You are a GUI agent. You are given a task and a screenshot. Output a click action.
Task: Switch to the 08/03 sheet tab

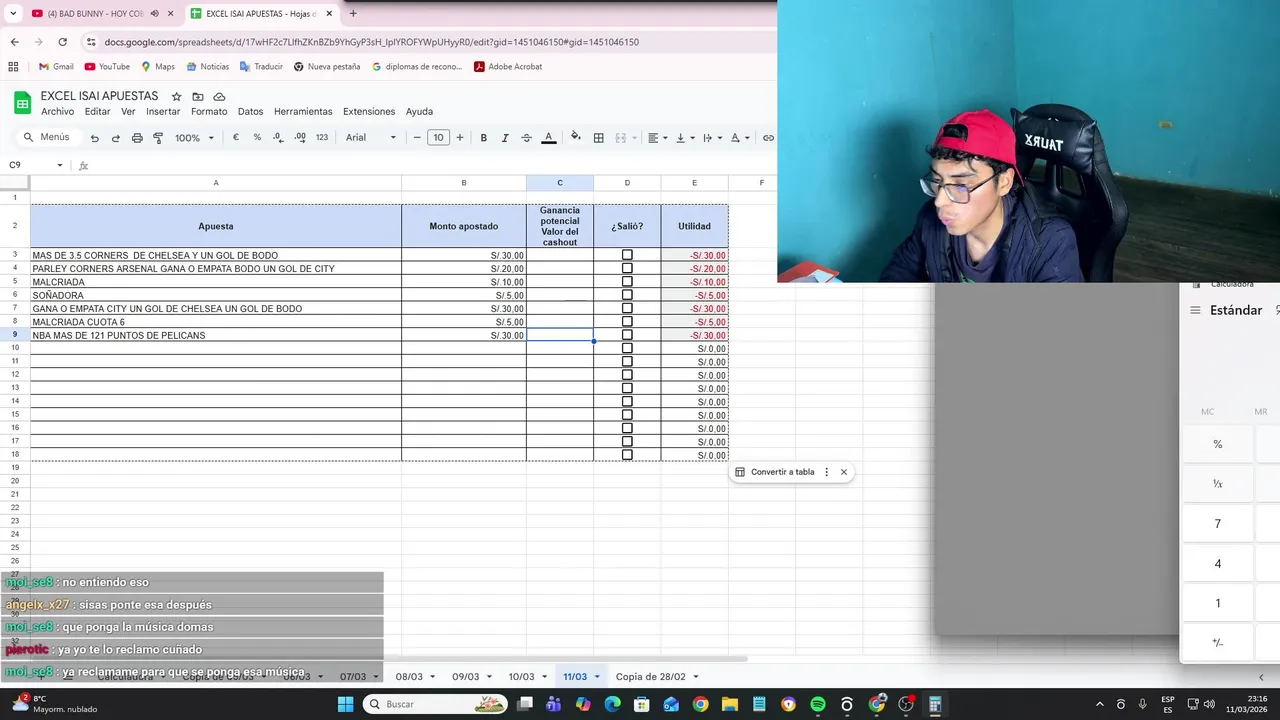point(409,677)
